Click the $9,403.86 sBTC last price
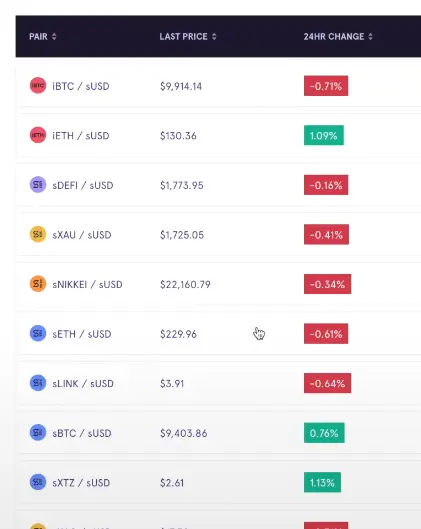 (x=184, y=433)
